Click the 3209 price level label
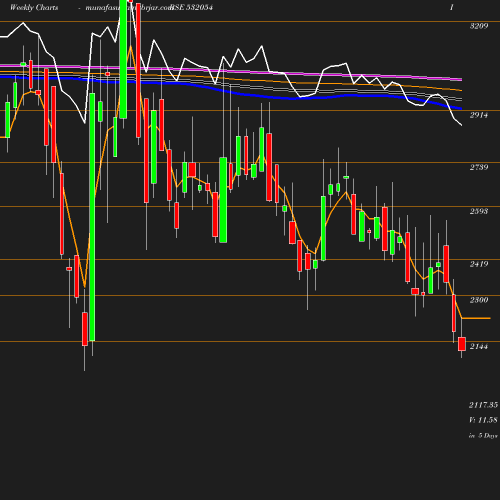Screen dimensions: 500x500 coord(479,26)
